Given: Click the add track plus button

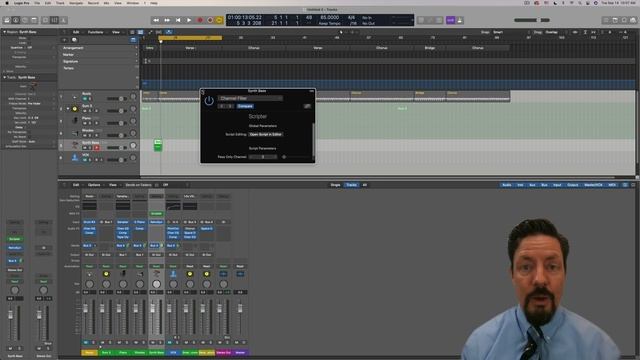Looking at the screenshot, I should (x=64, y=40).
